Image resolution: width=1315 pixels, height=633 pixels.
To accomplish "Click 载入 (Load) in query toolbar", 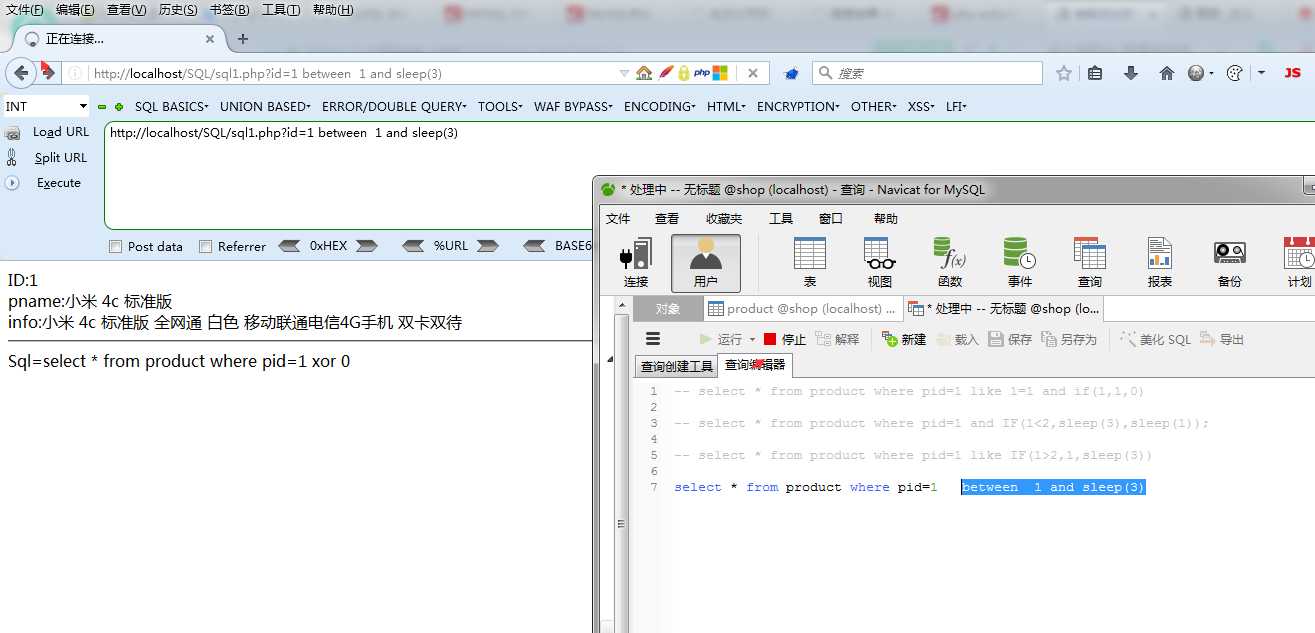I will point(957,339).
